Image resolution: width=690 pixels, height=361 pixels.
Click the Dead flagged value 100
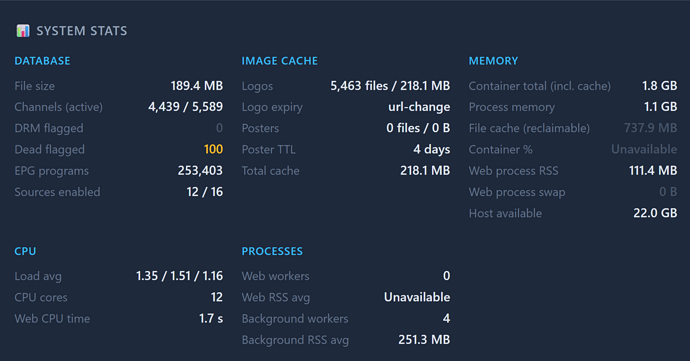(213, 149)
